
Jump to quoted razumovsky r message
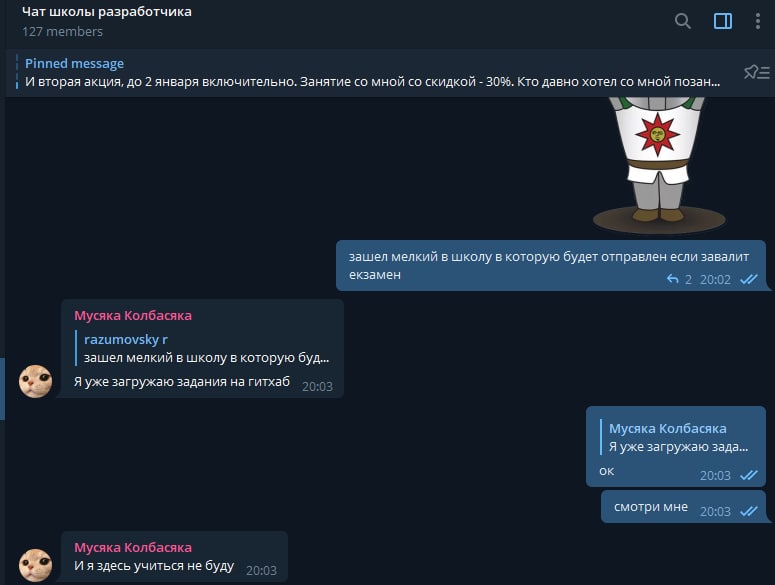click(203, 348)
